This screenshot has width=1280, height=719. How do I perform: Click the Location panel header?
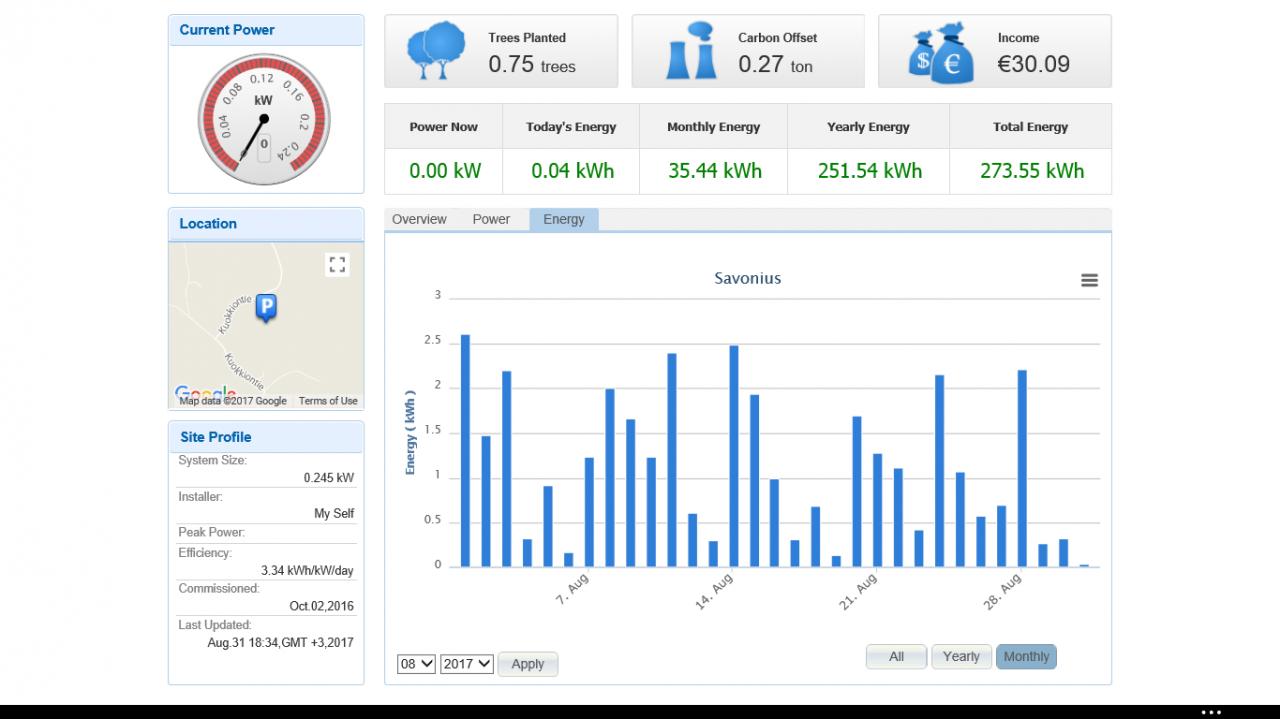pos(266,224)
